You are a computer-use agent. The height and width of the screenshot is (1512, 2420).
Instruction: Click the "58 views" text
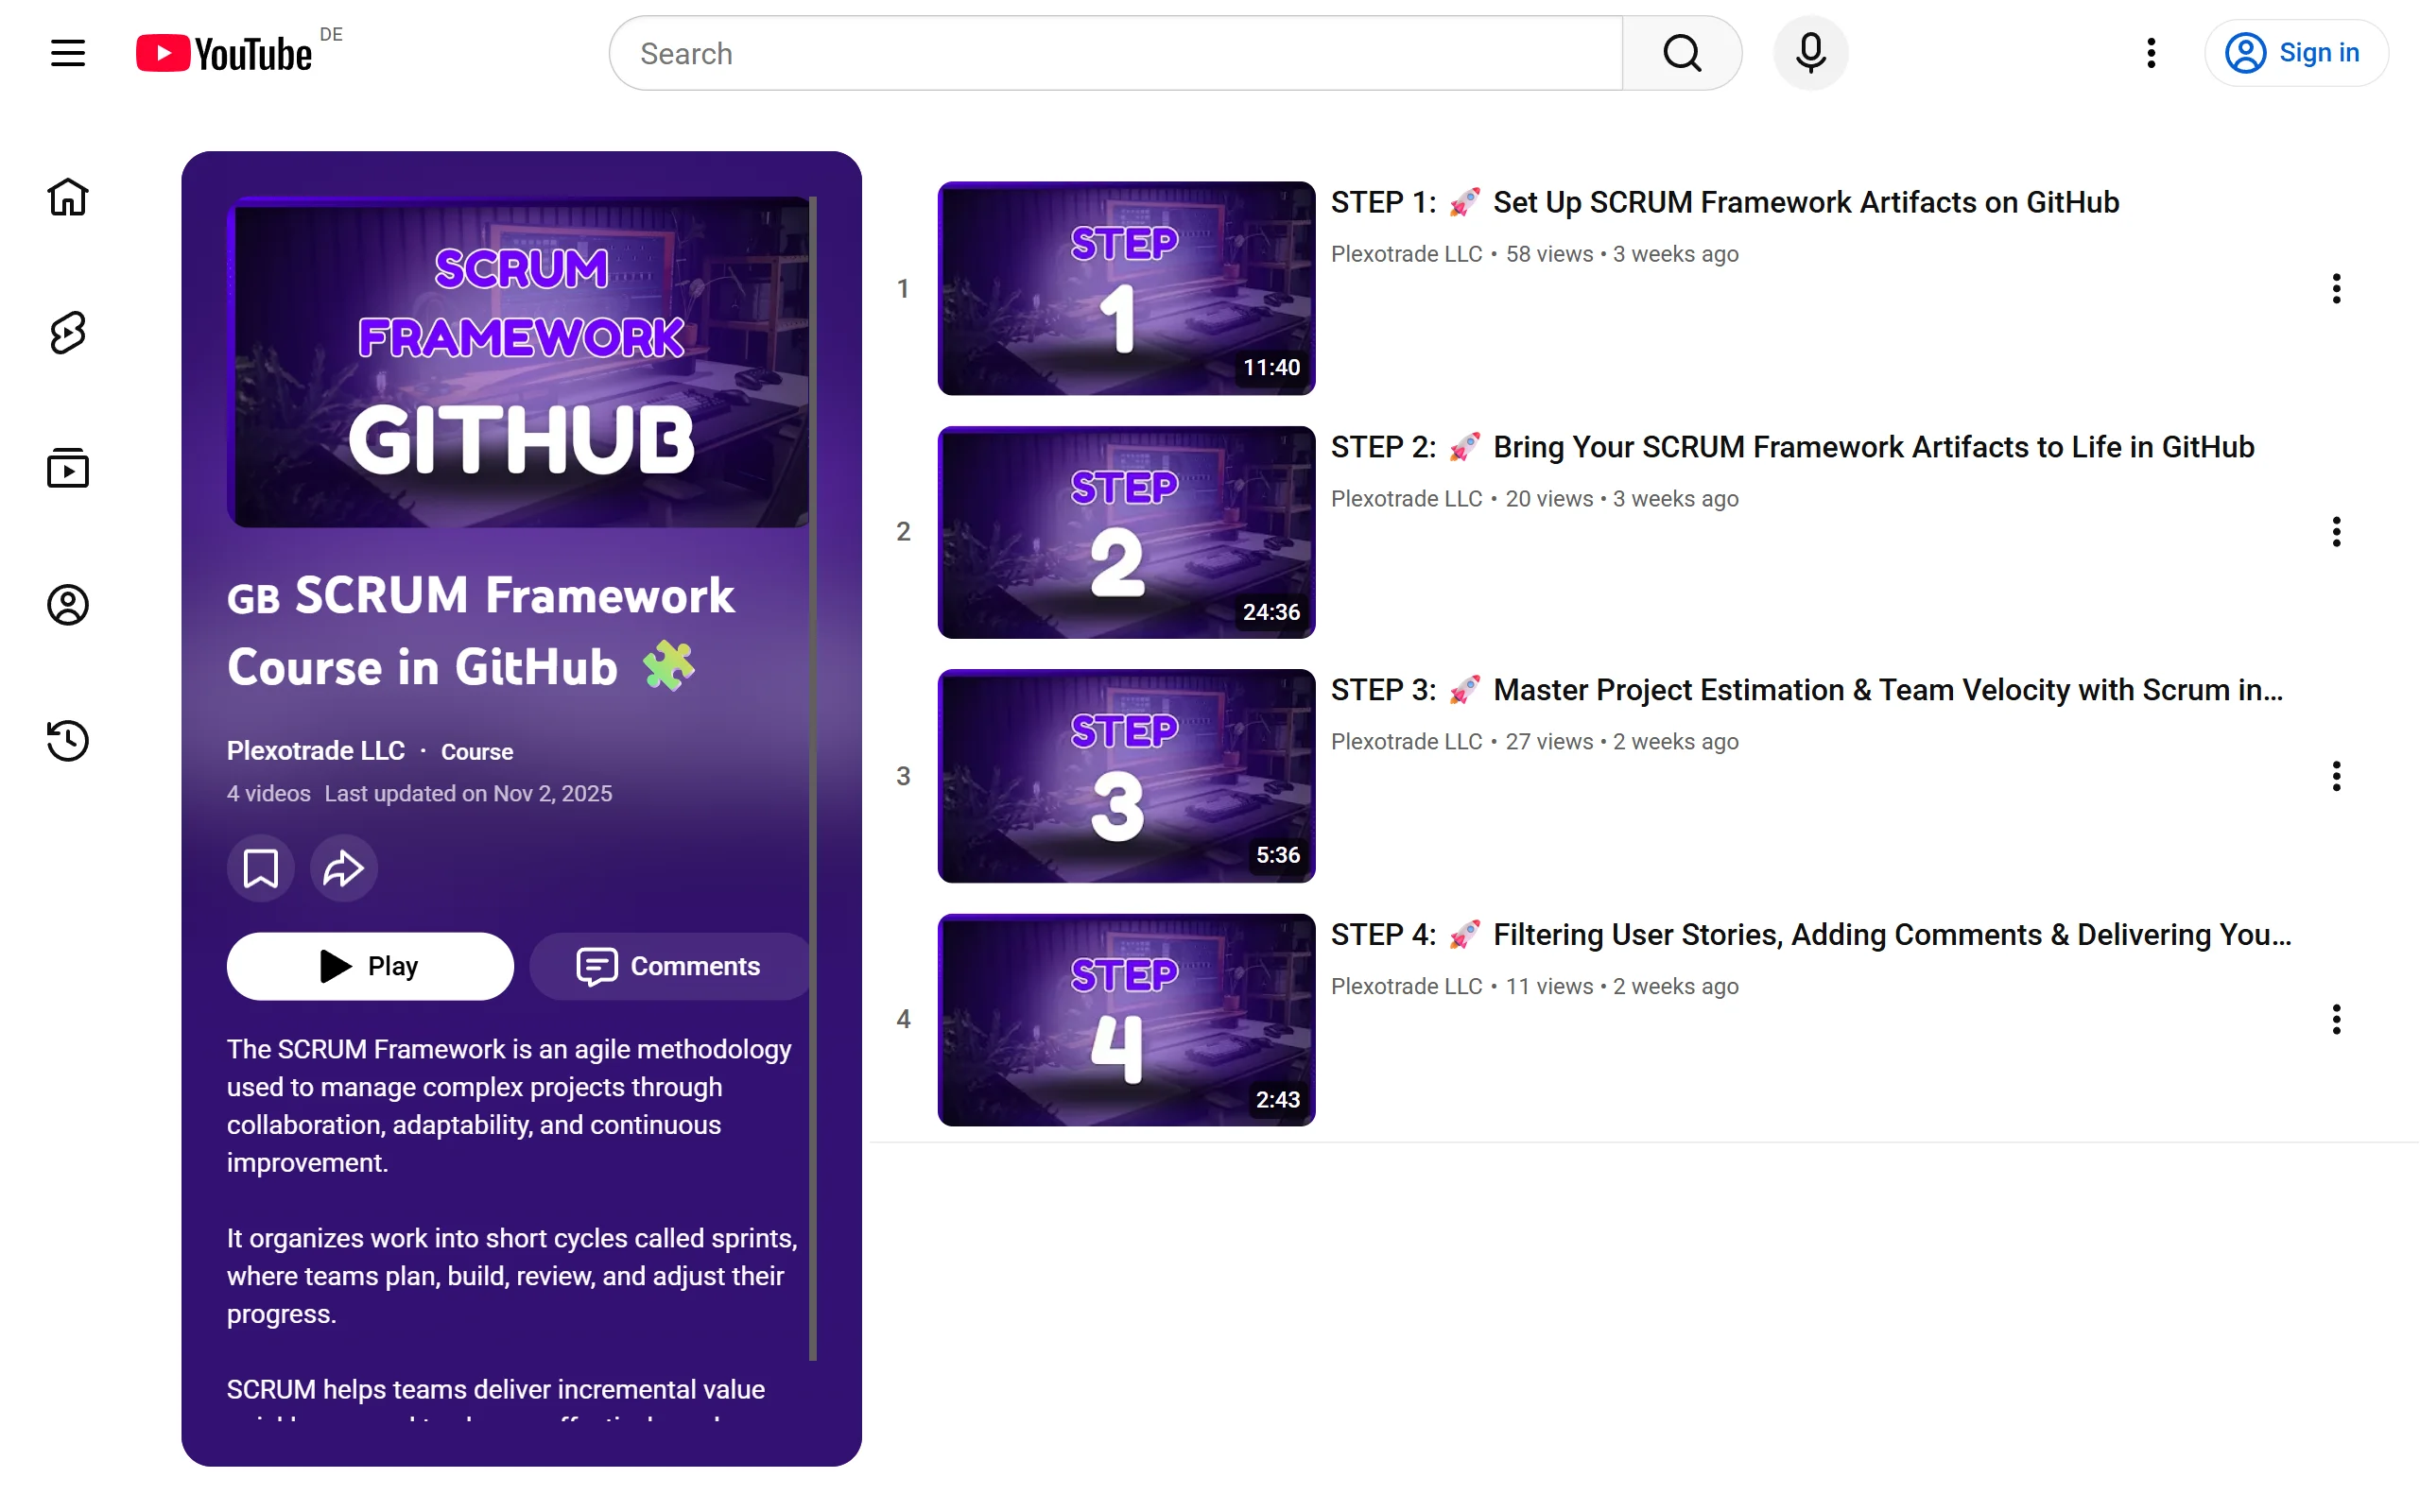pyautogui.click(x=1549, y=254)
